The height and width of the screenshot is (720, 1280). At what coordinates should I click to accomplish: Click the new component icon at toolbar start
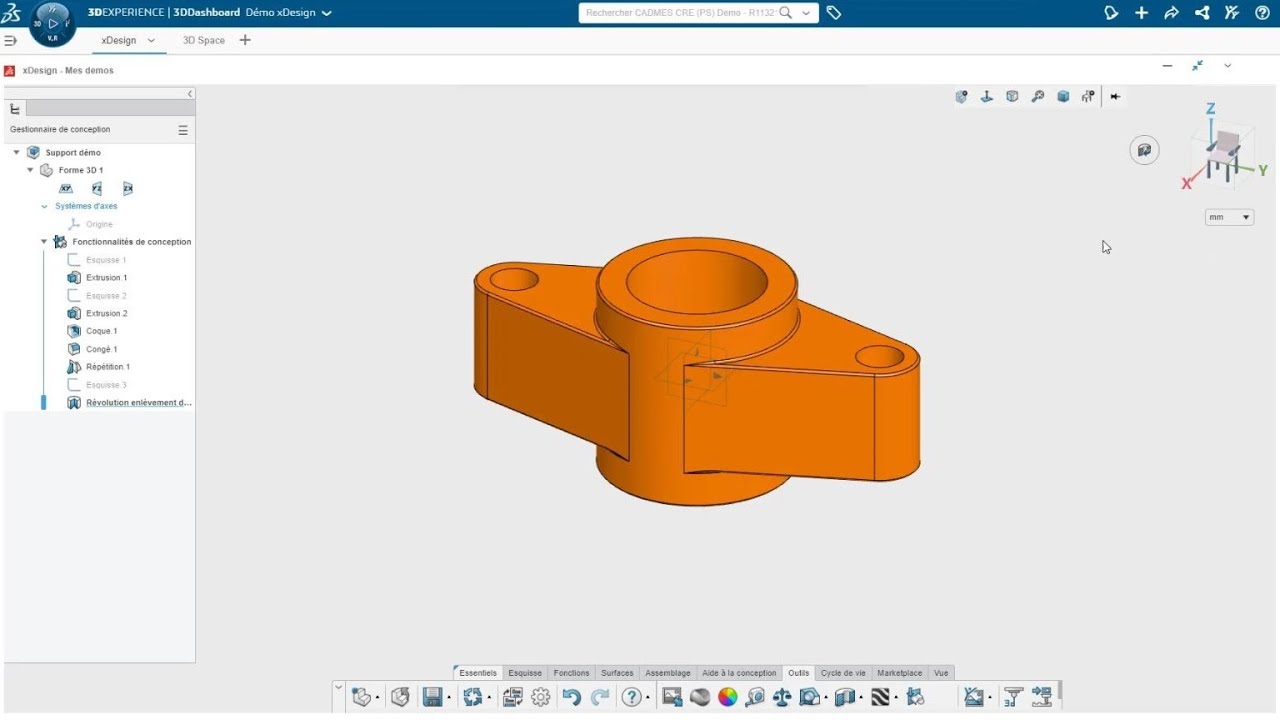tap(362, 697)
